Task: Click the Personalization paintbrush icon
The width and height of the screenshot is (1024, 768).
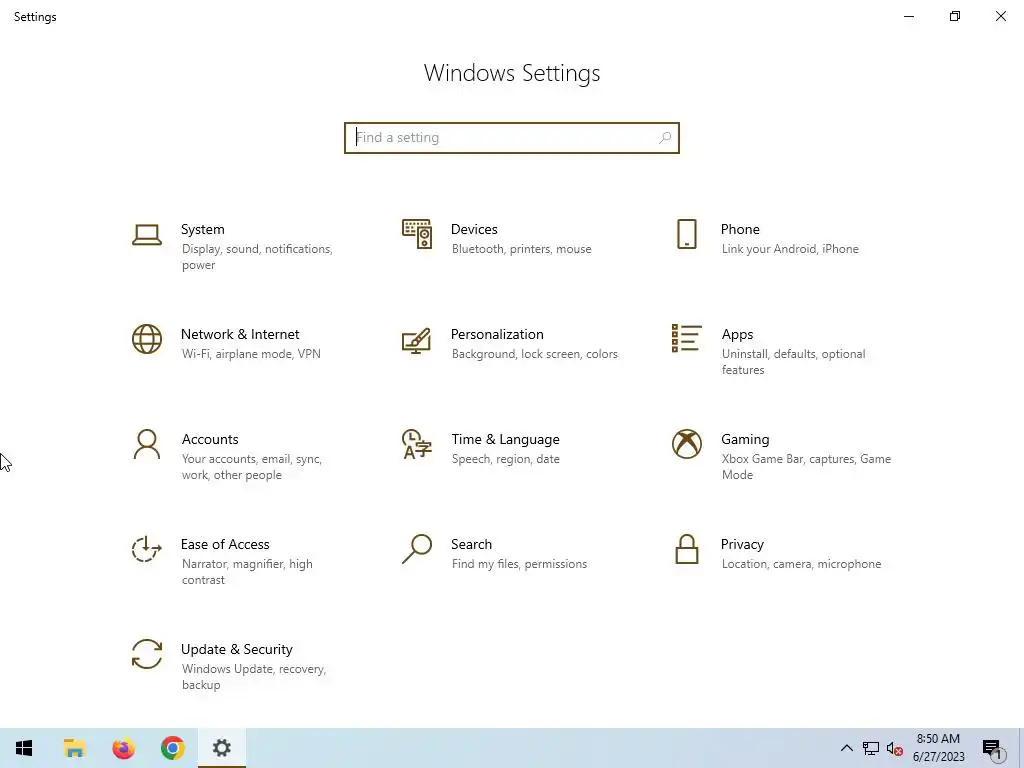Action: coord(417,340)
